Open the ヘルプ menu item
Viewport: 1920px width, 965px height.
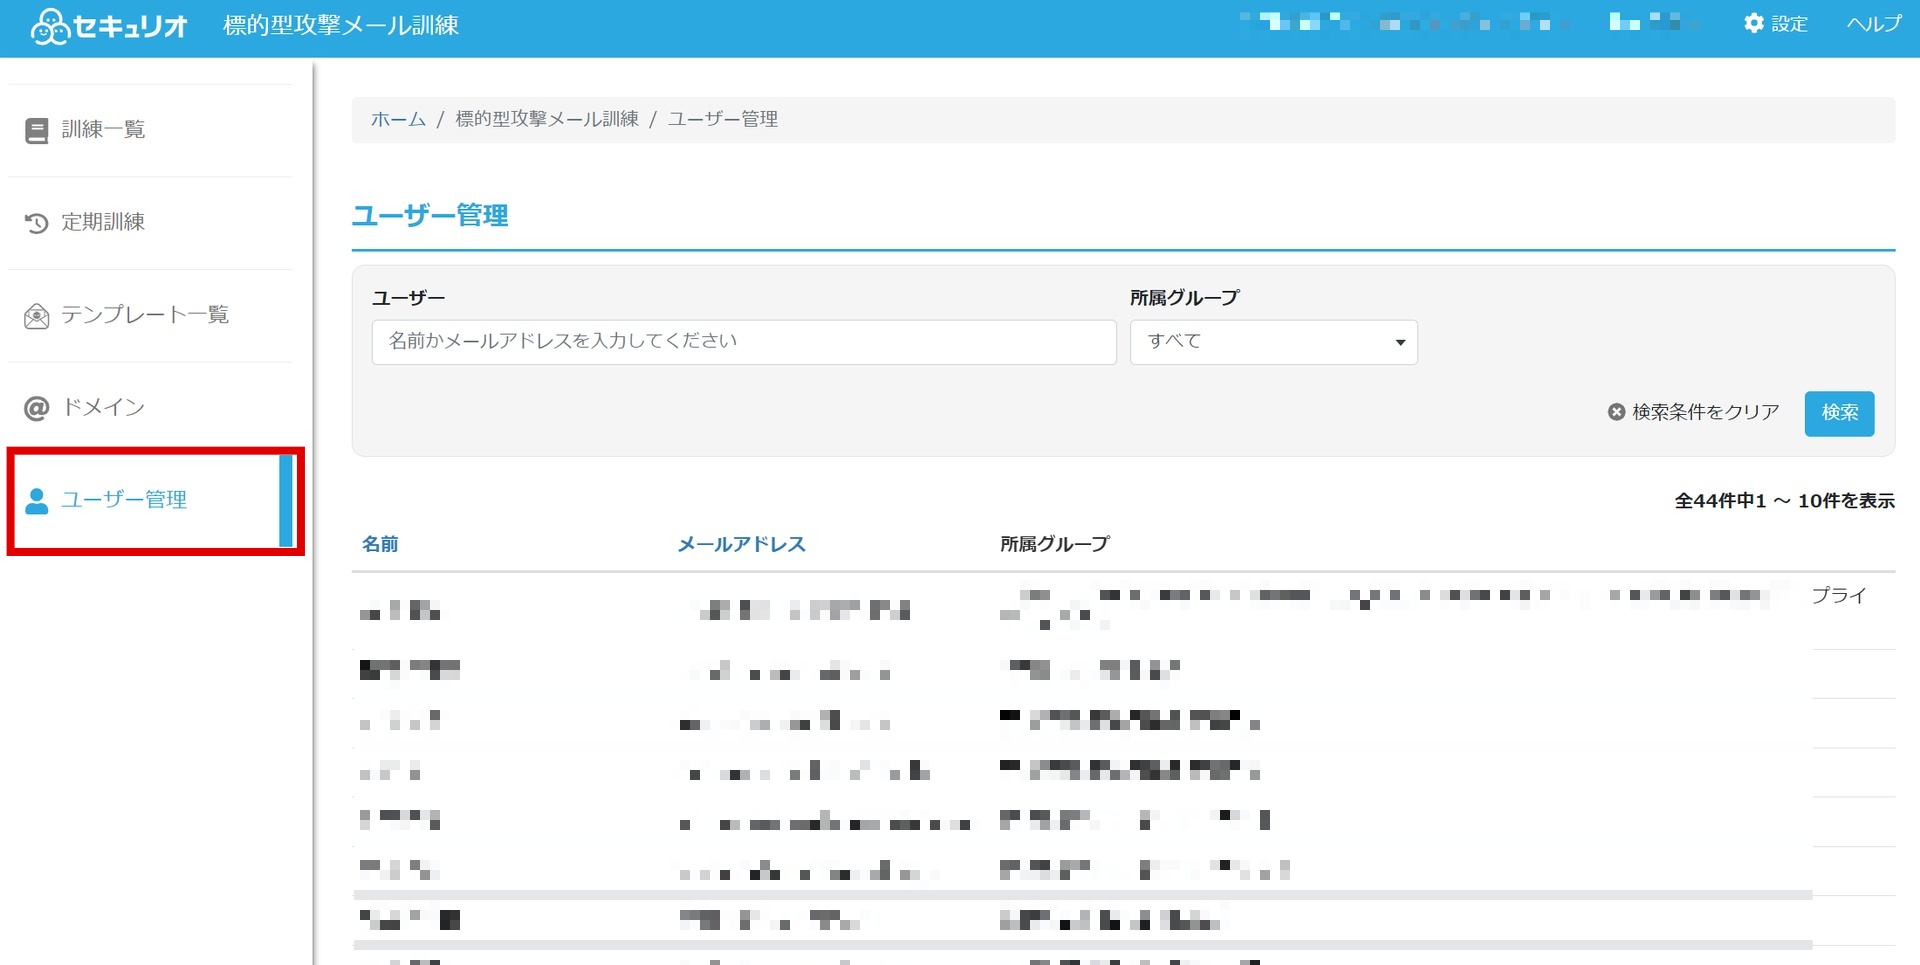(1873, 23)
